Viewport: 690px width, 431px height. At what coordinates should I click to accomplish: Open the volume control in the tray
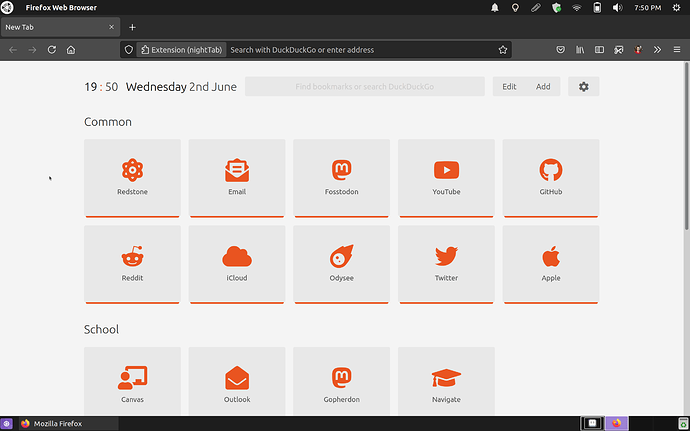tap(617, 7)
